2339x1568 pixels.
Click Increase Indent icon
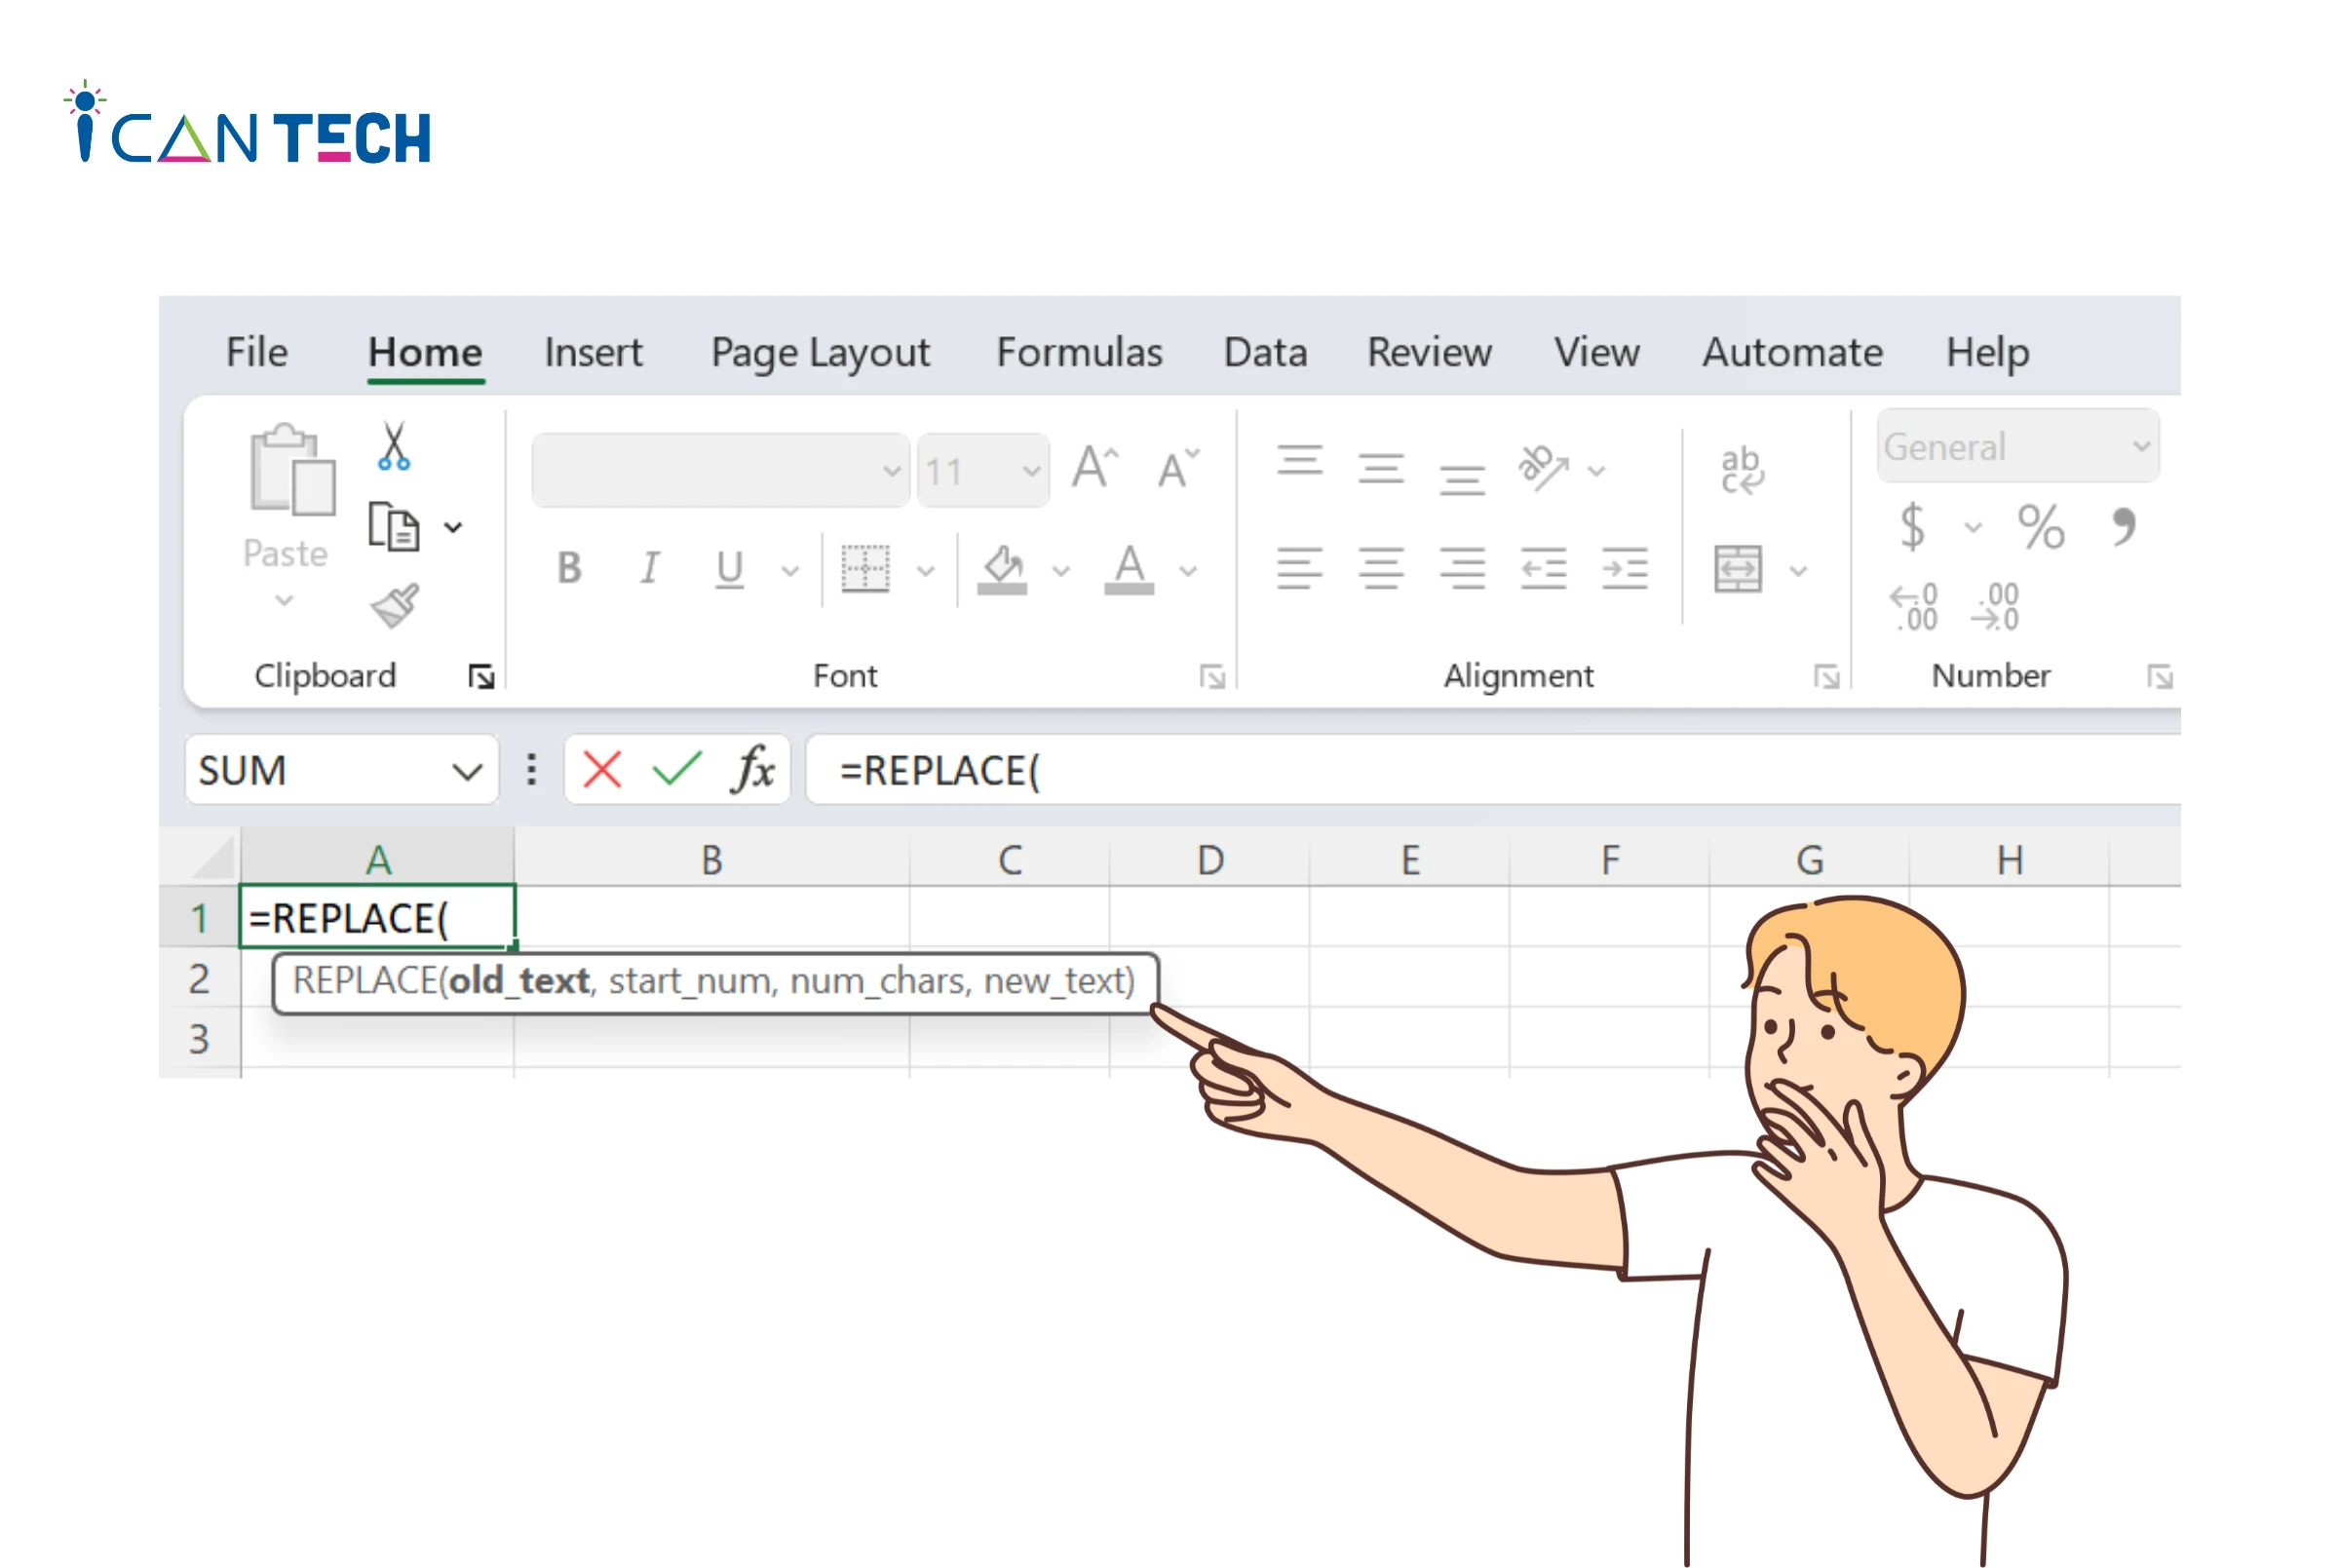pyautogui.click(x=1625, y=568)
